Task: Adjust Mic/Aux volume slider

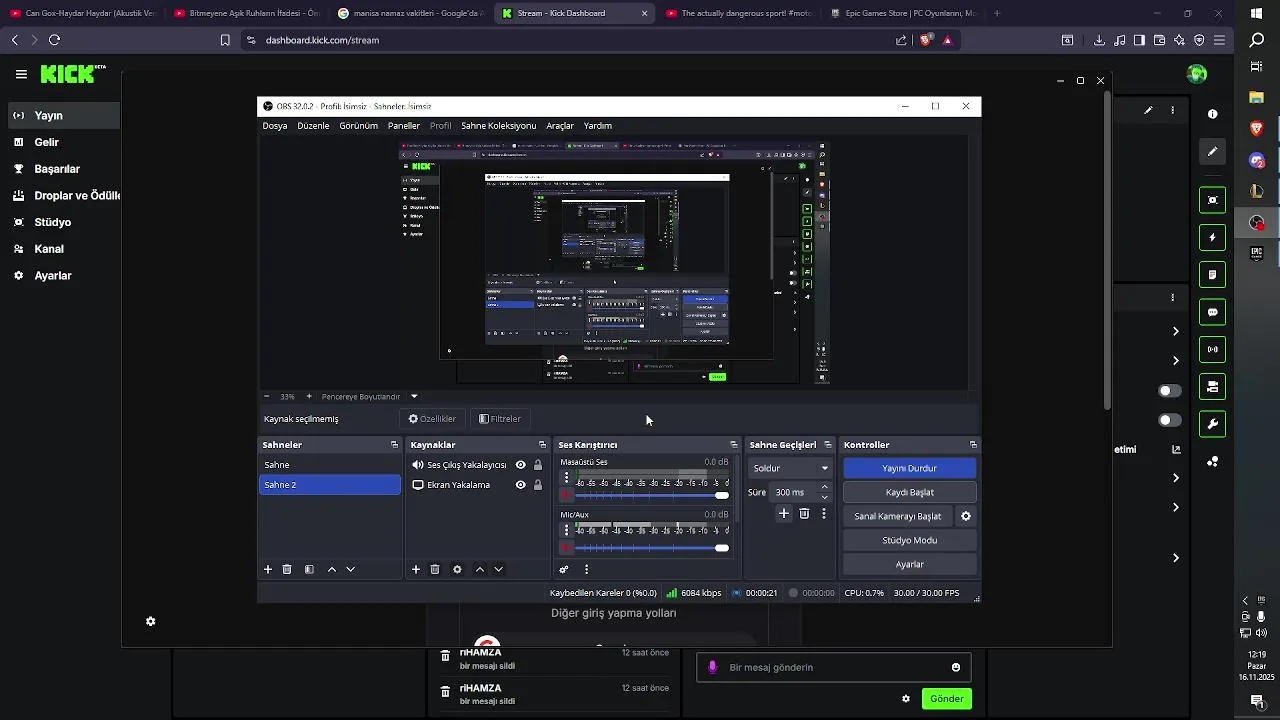Action: [652, 548]
